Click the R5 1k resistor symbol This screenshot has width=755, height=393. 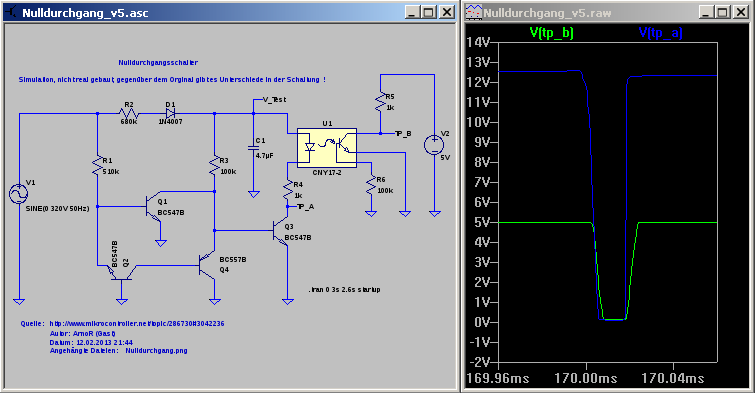click(380, 103)
